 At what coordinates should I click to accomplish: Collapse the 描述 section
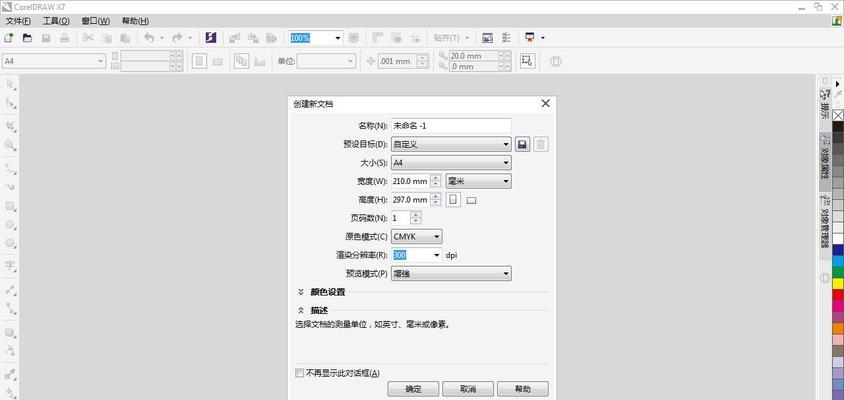(x=301, y=311)
